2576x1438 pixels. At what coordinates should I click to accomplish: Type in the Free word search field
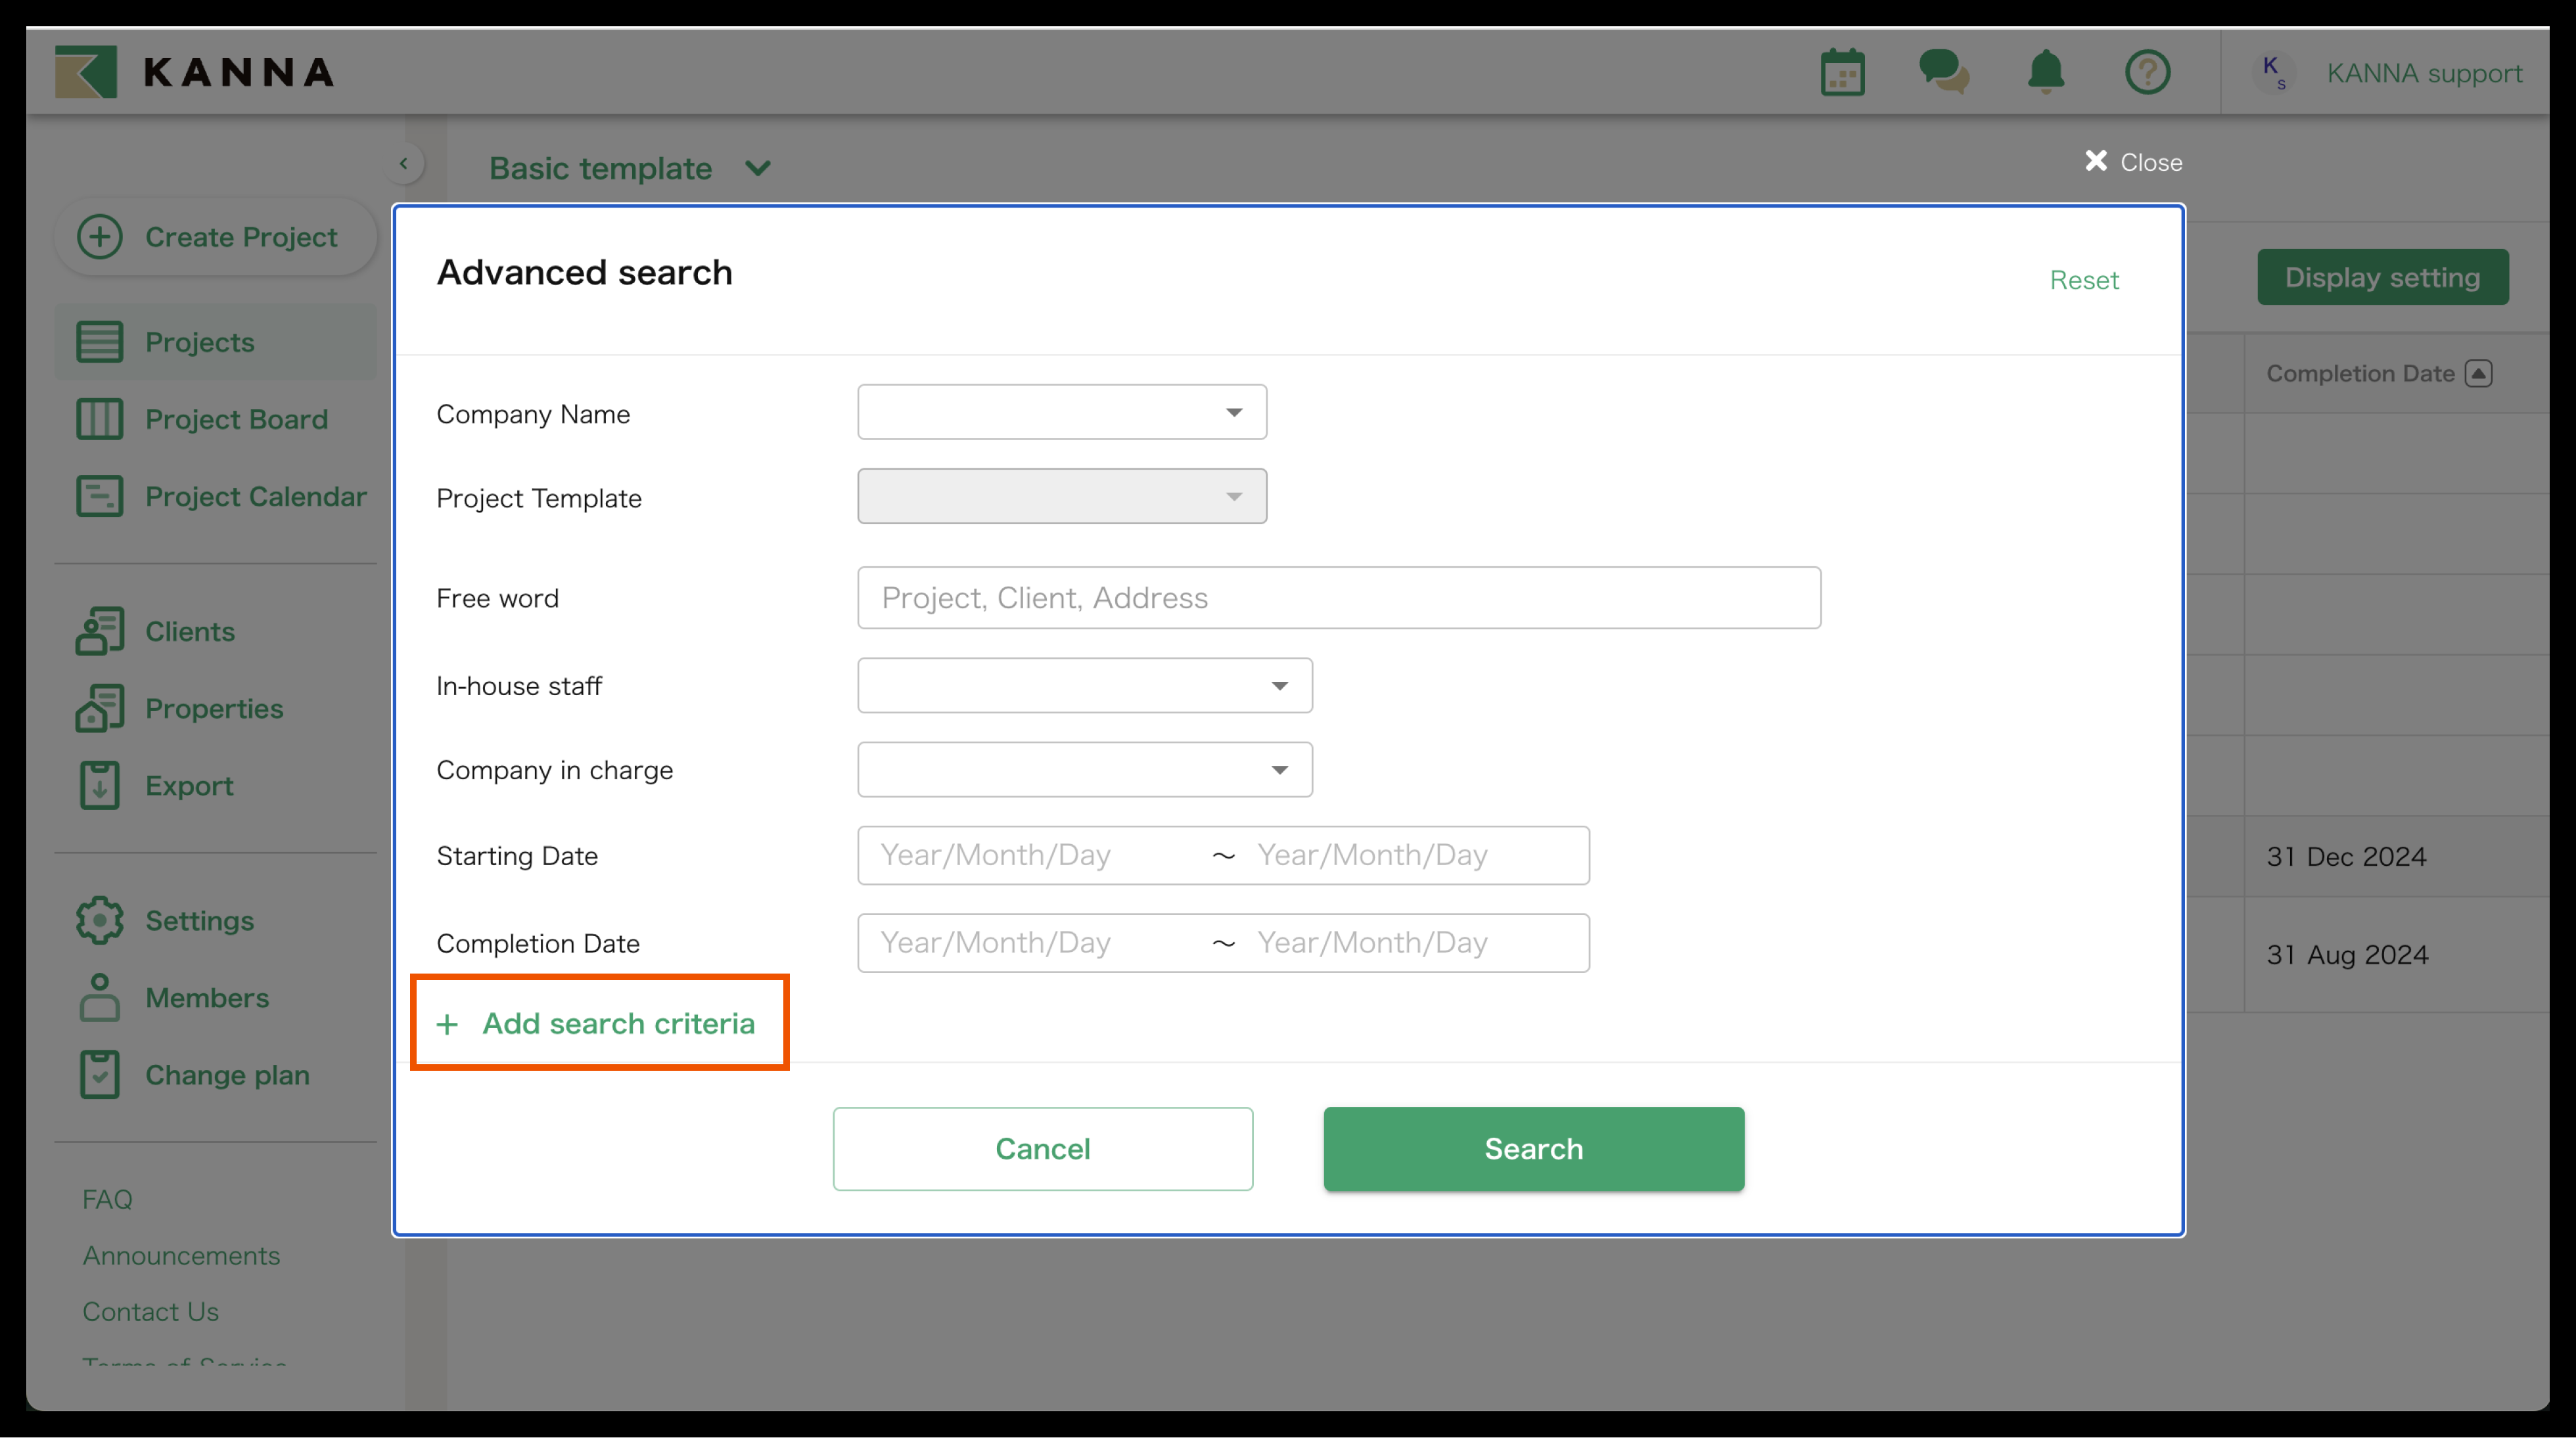tap(1338, 597)
